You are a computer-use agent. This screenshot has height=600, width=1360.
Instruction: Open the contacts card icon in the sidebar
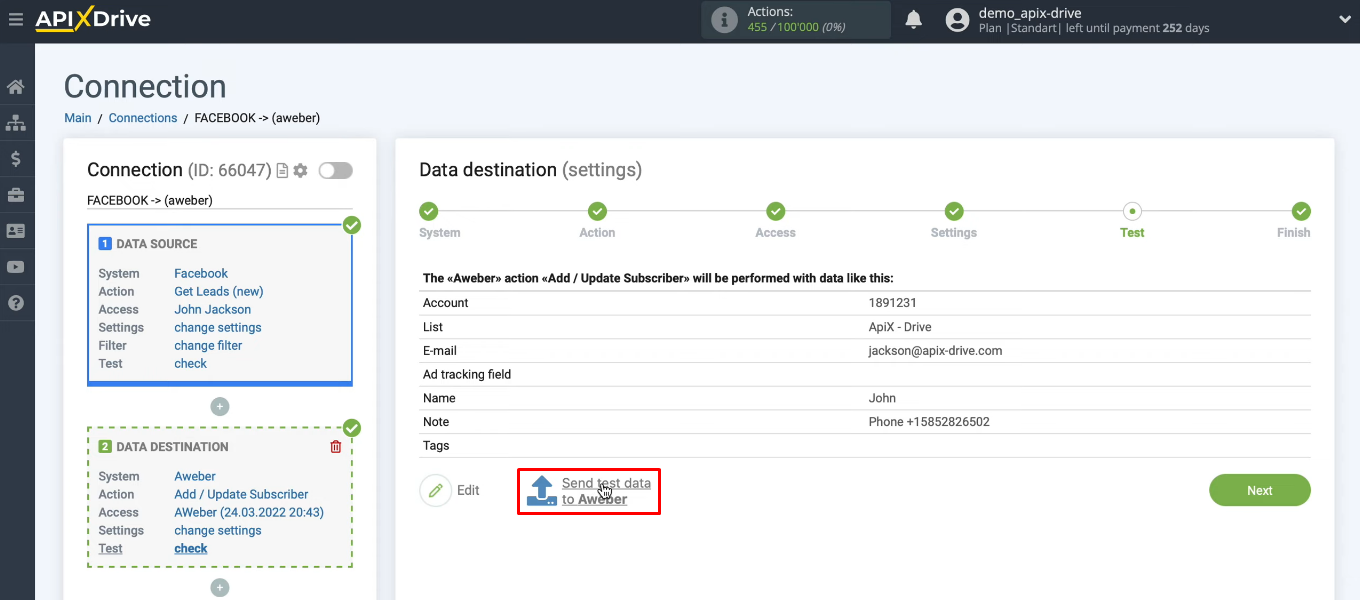(16, 230)
